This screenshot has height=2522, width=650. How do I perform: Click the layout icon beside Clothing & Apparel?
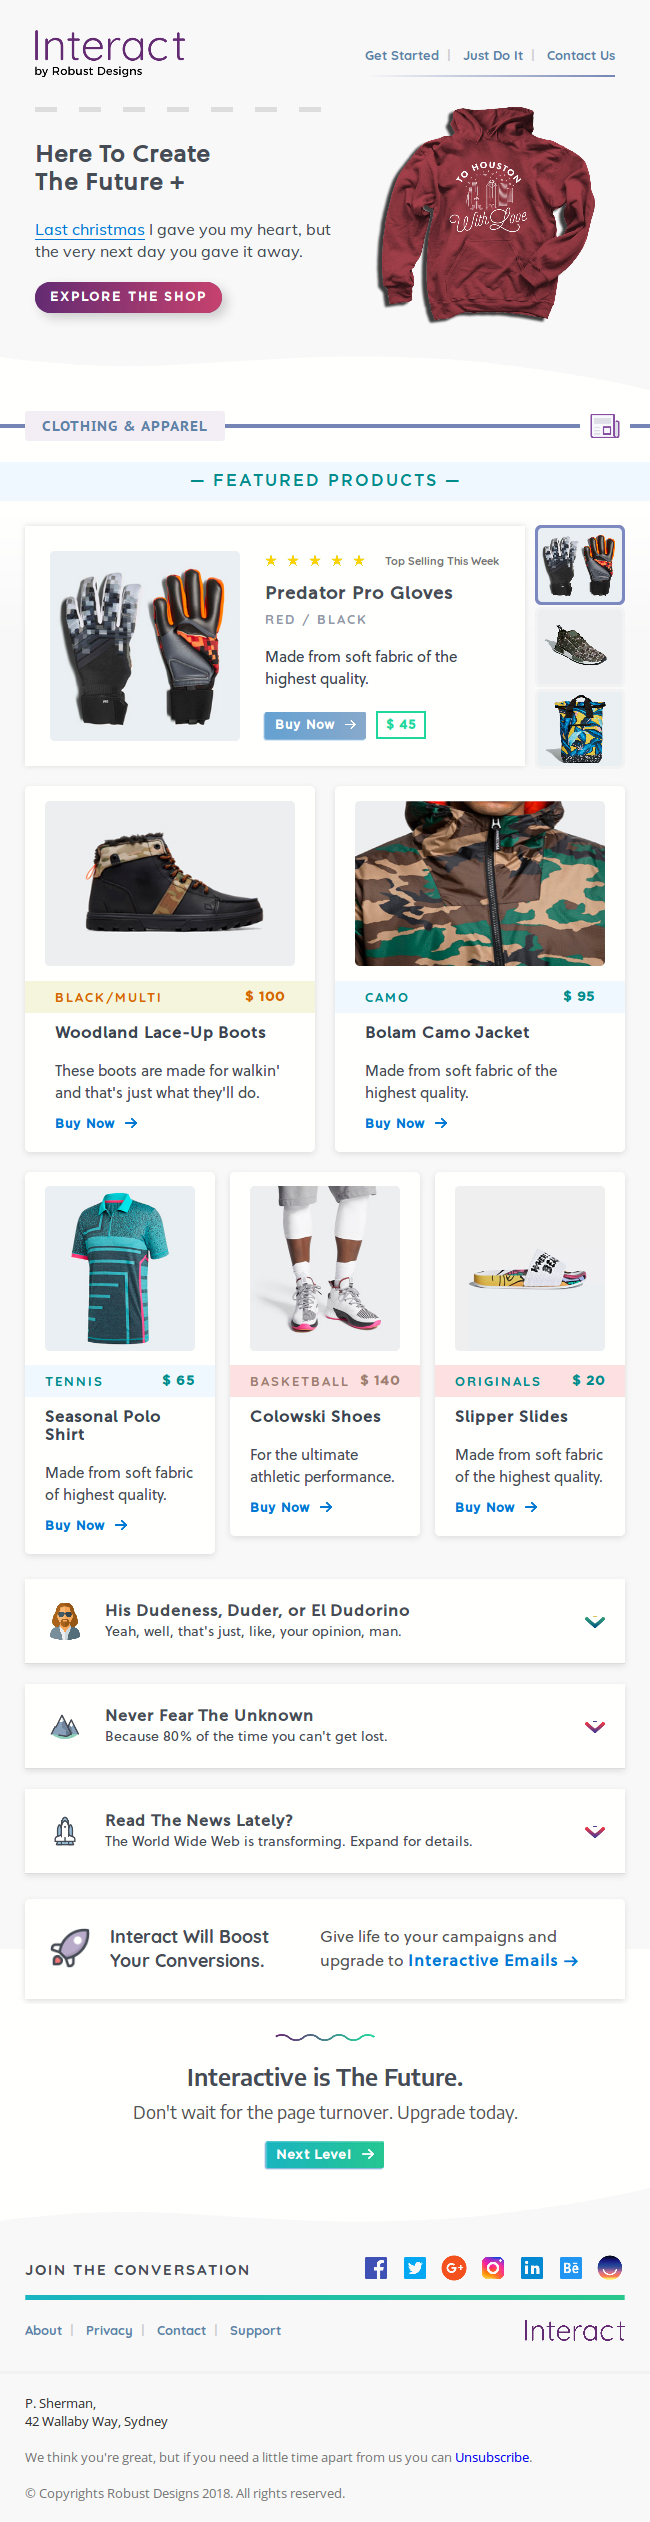click(605, 426)
